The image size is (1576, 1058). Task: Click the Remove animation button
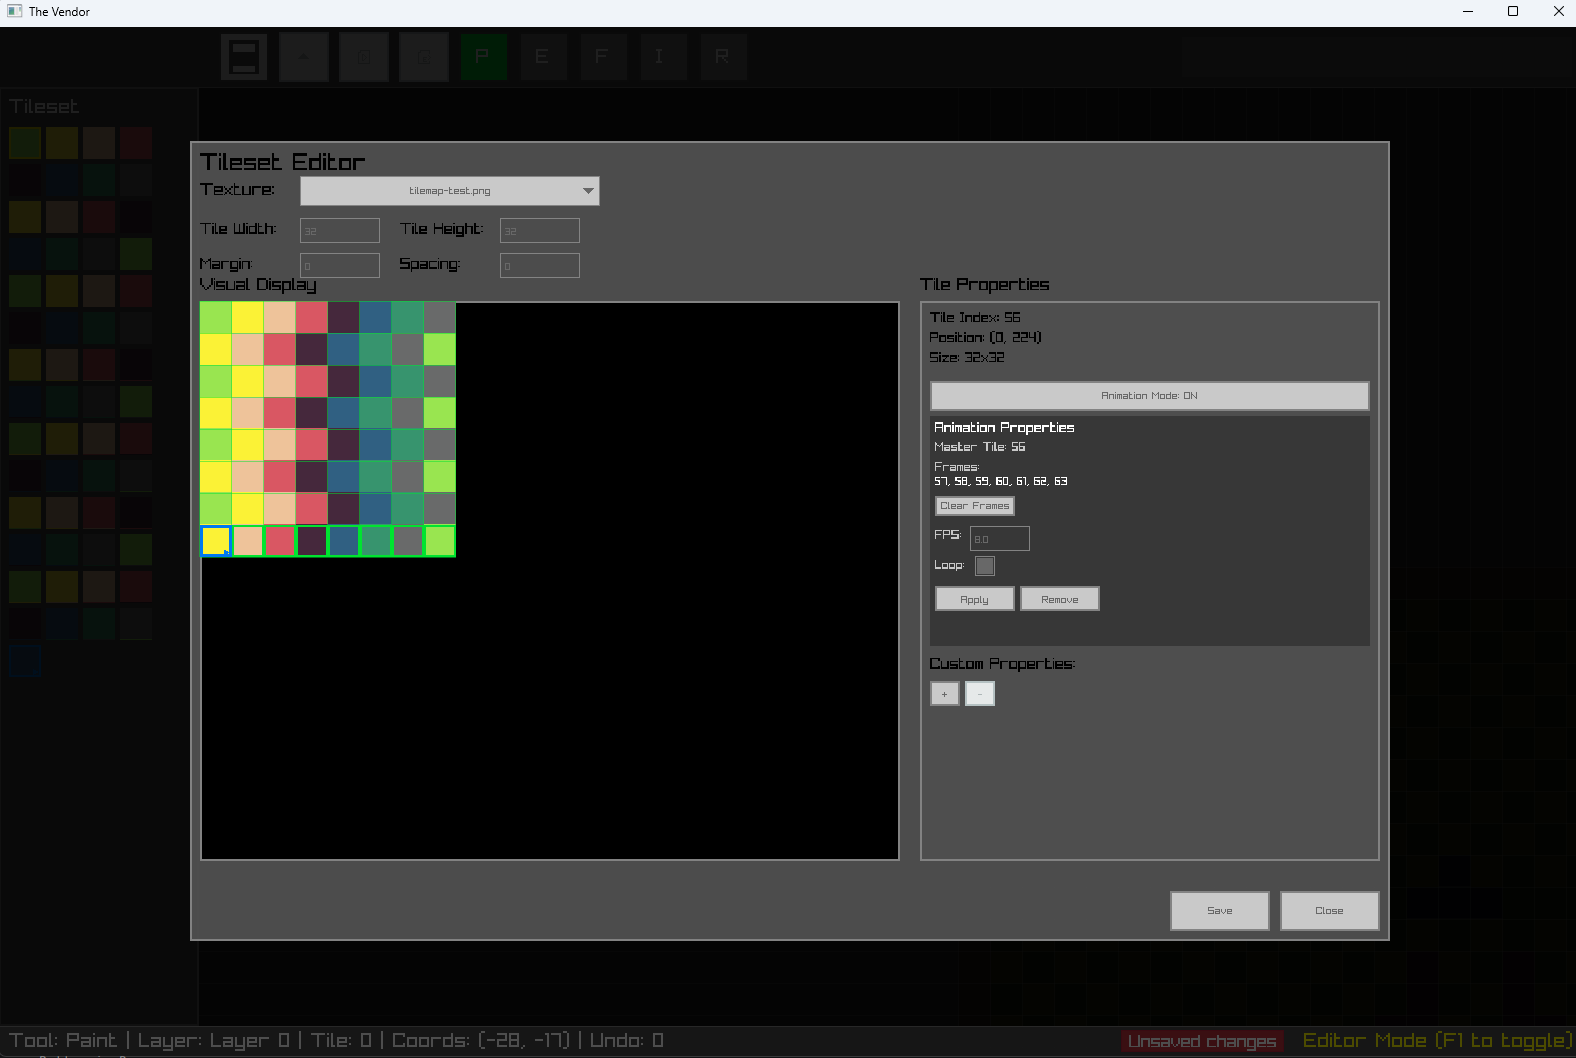click(1060, 599)
